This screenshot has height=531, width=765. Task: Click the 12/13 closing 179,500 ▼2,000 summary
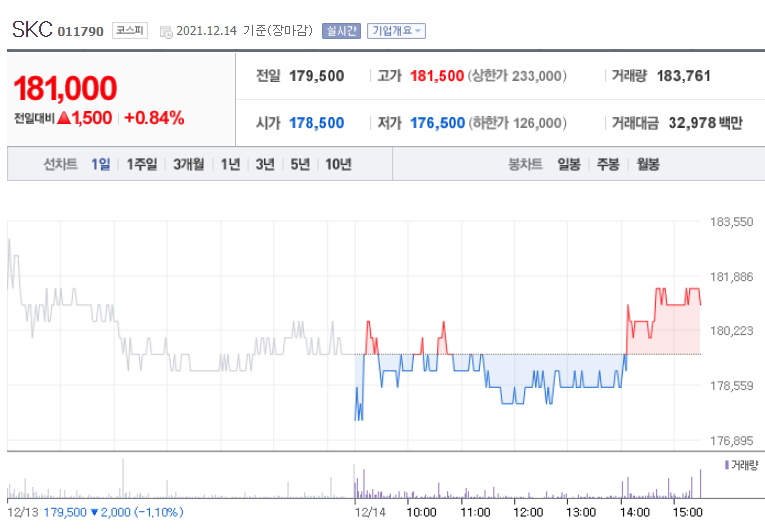pos(113,512)
